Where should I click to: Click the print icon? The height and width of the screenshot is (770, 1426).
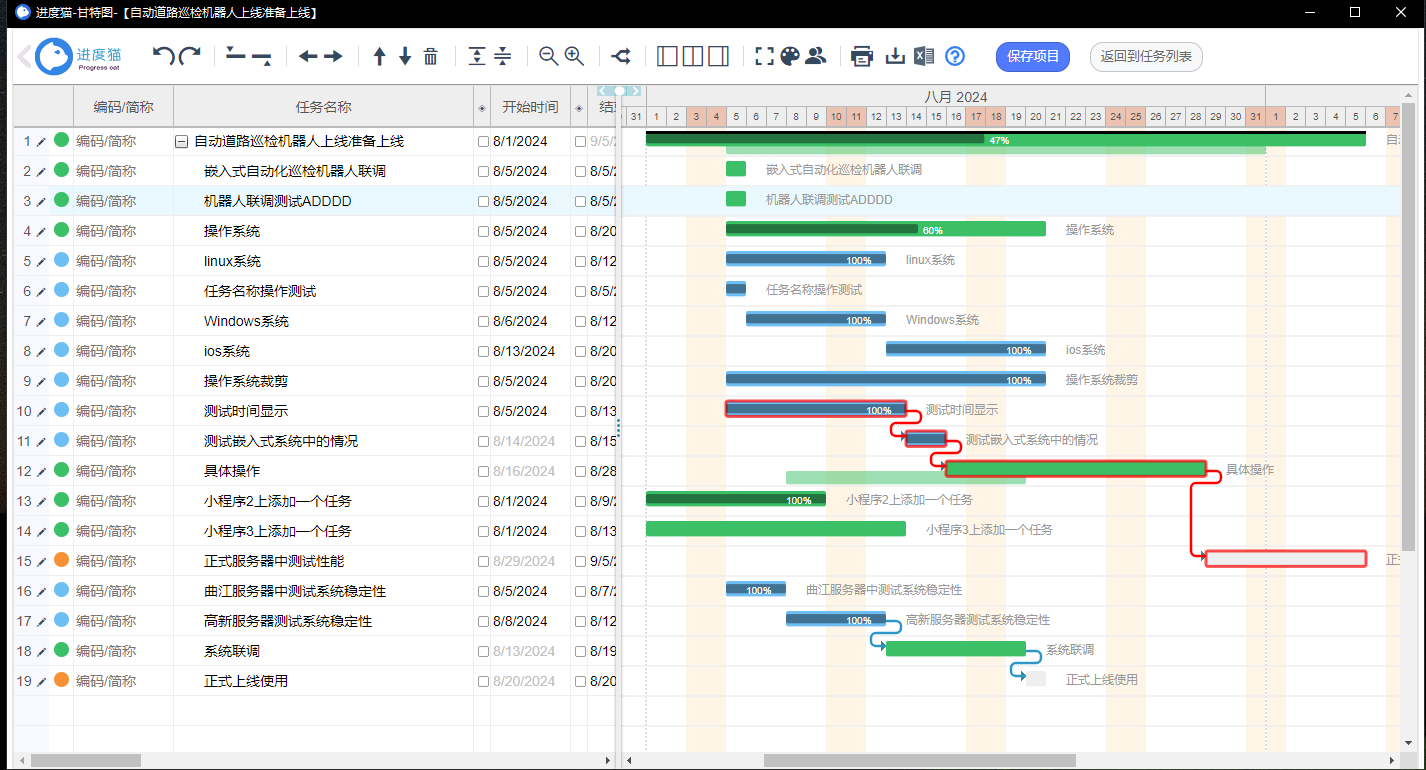click(x=862, y=57)
